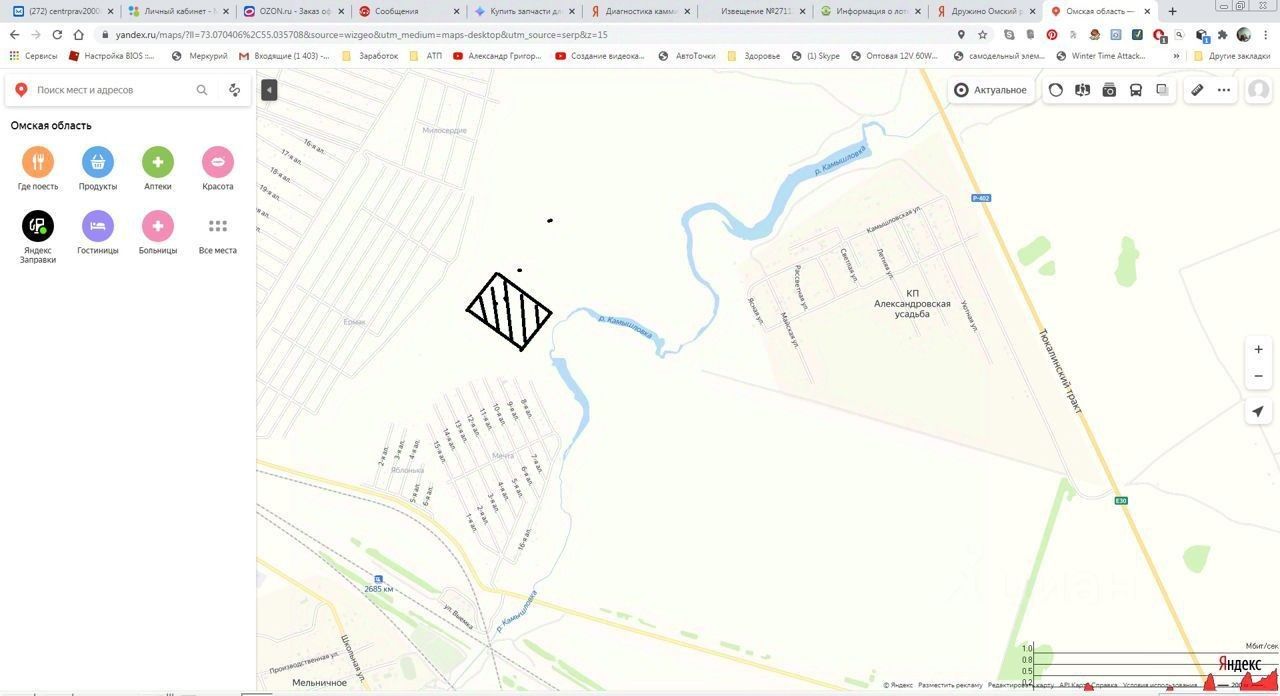Collapse the left sidebar panel
This screenshot has height=696, width=1280.
pyautogui.click(x=269, y=90)
